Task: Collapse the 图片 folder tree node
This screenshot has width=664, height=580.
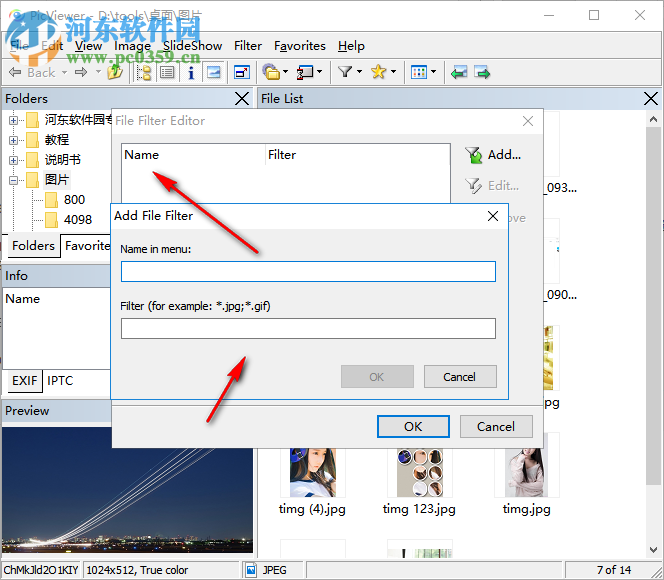Action: coord(14,180)
